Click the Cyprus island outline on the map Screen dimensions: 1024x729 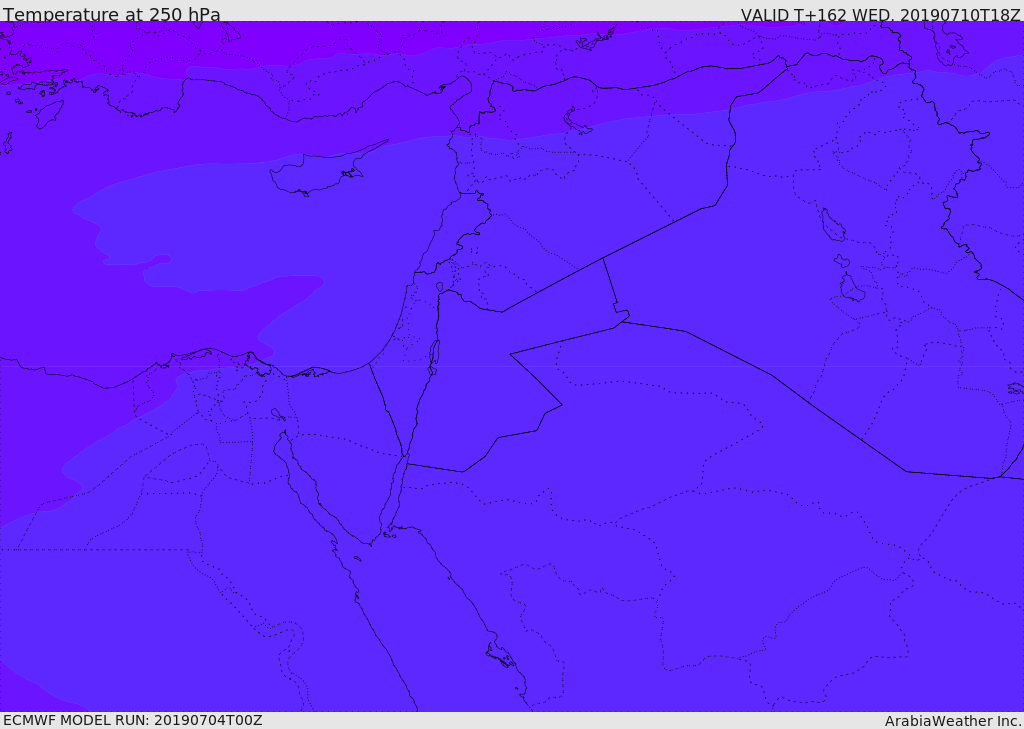(328, 167)
